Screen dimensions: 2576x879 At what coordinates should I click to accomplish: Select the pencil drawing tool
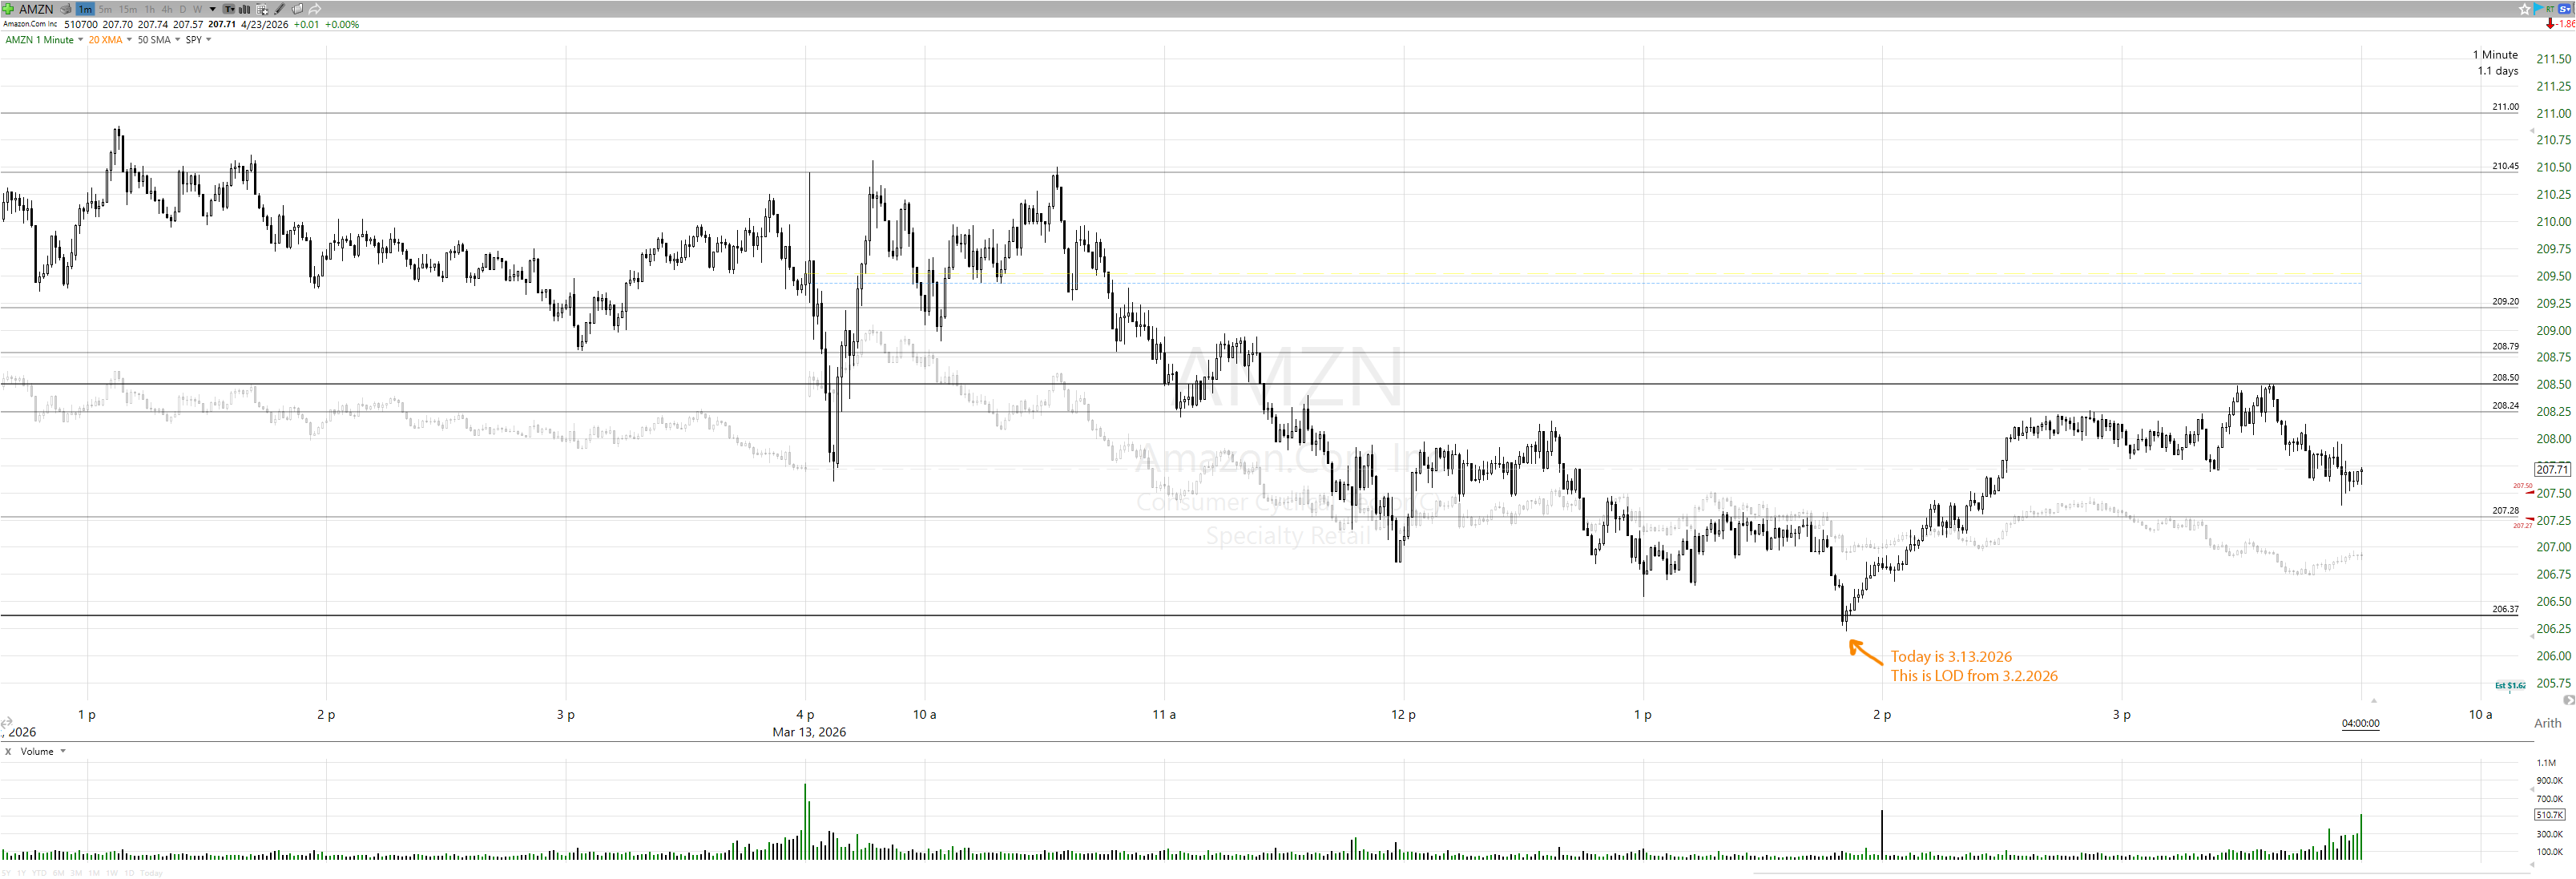[280, 9]
